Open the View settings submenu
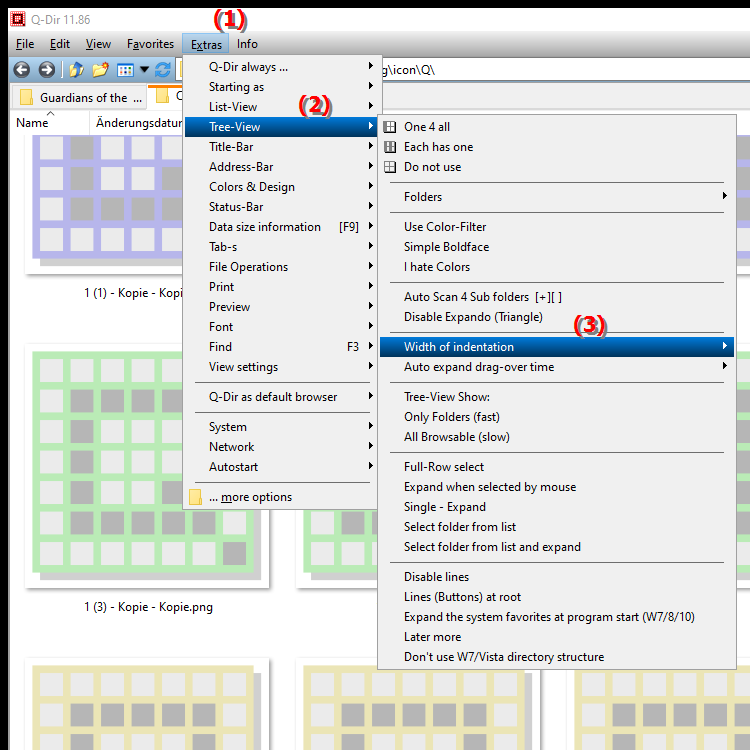This screenshot has width=750, height=750. pos(281,367)
